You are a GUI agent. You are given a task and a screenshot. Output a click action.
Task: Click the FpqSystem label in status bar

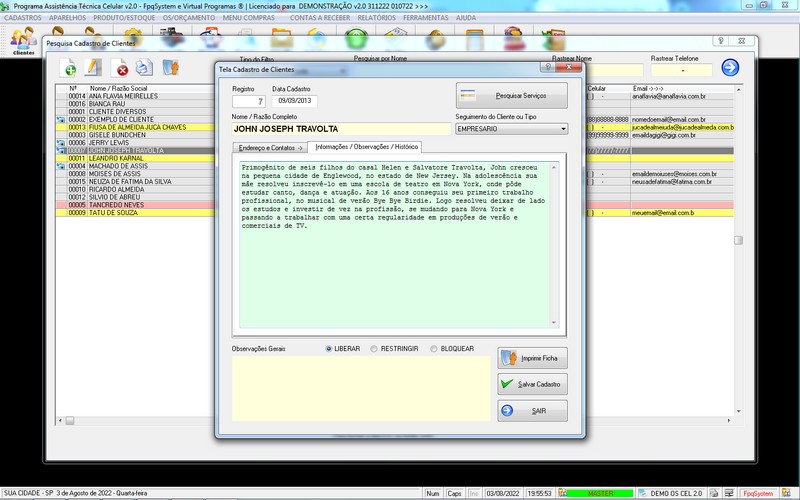758,493
